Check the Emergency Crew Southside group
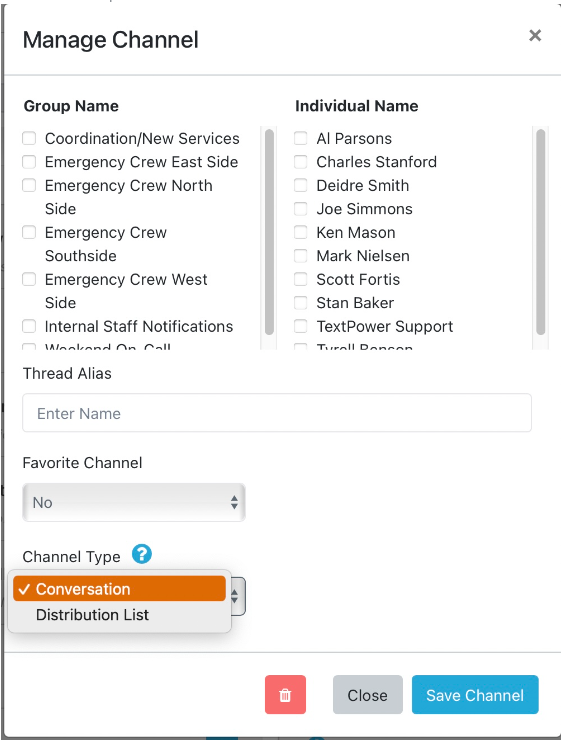This screenshot has width=562, height=742. coord(29,232)
